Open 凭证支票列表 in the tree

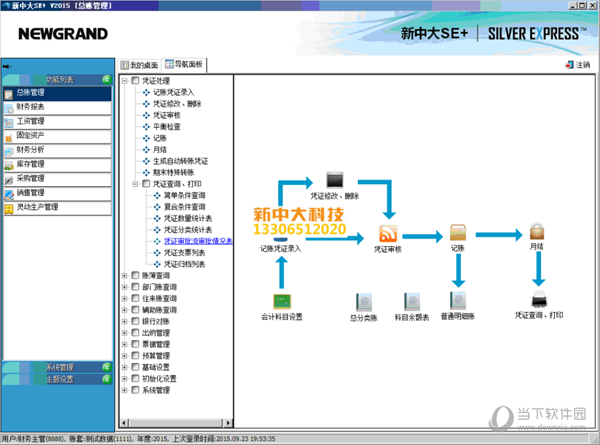point(184,253)
